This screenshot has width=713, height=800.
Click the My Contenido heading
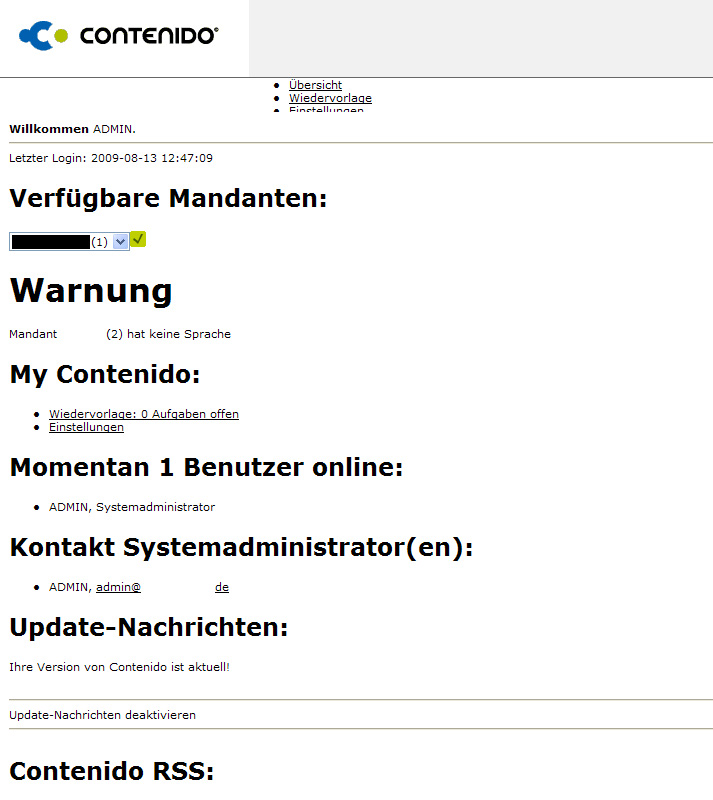[105, 374]
